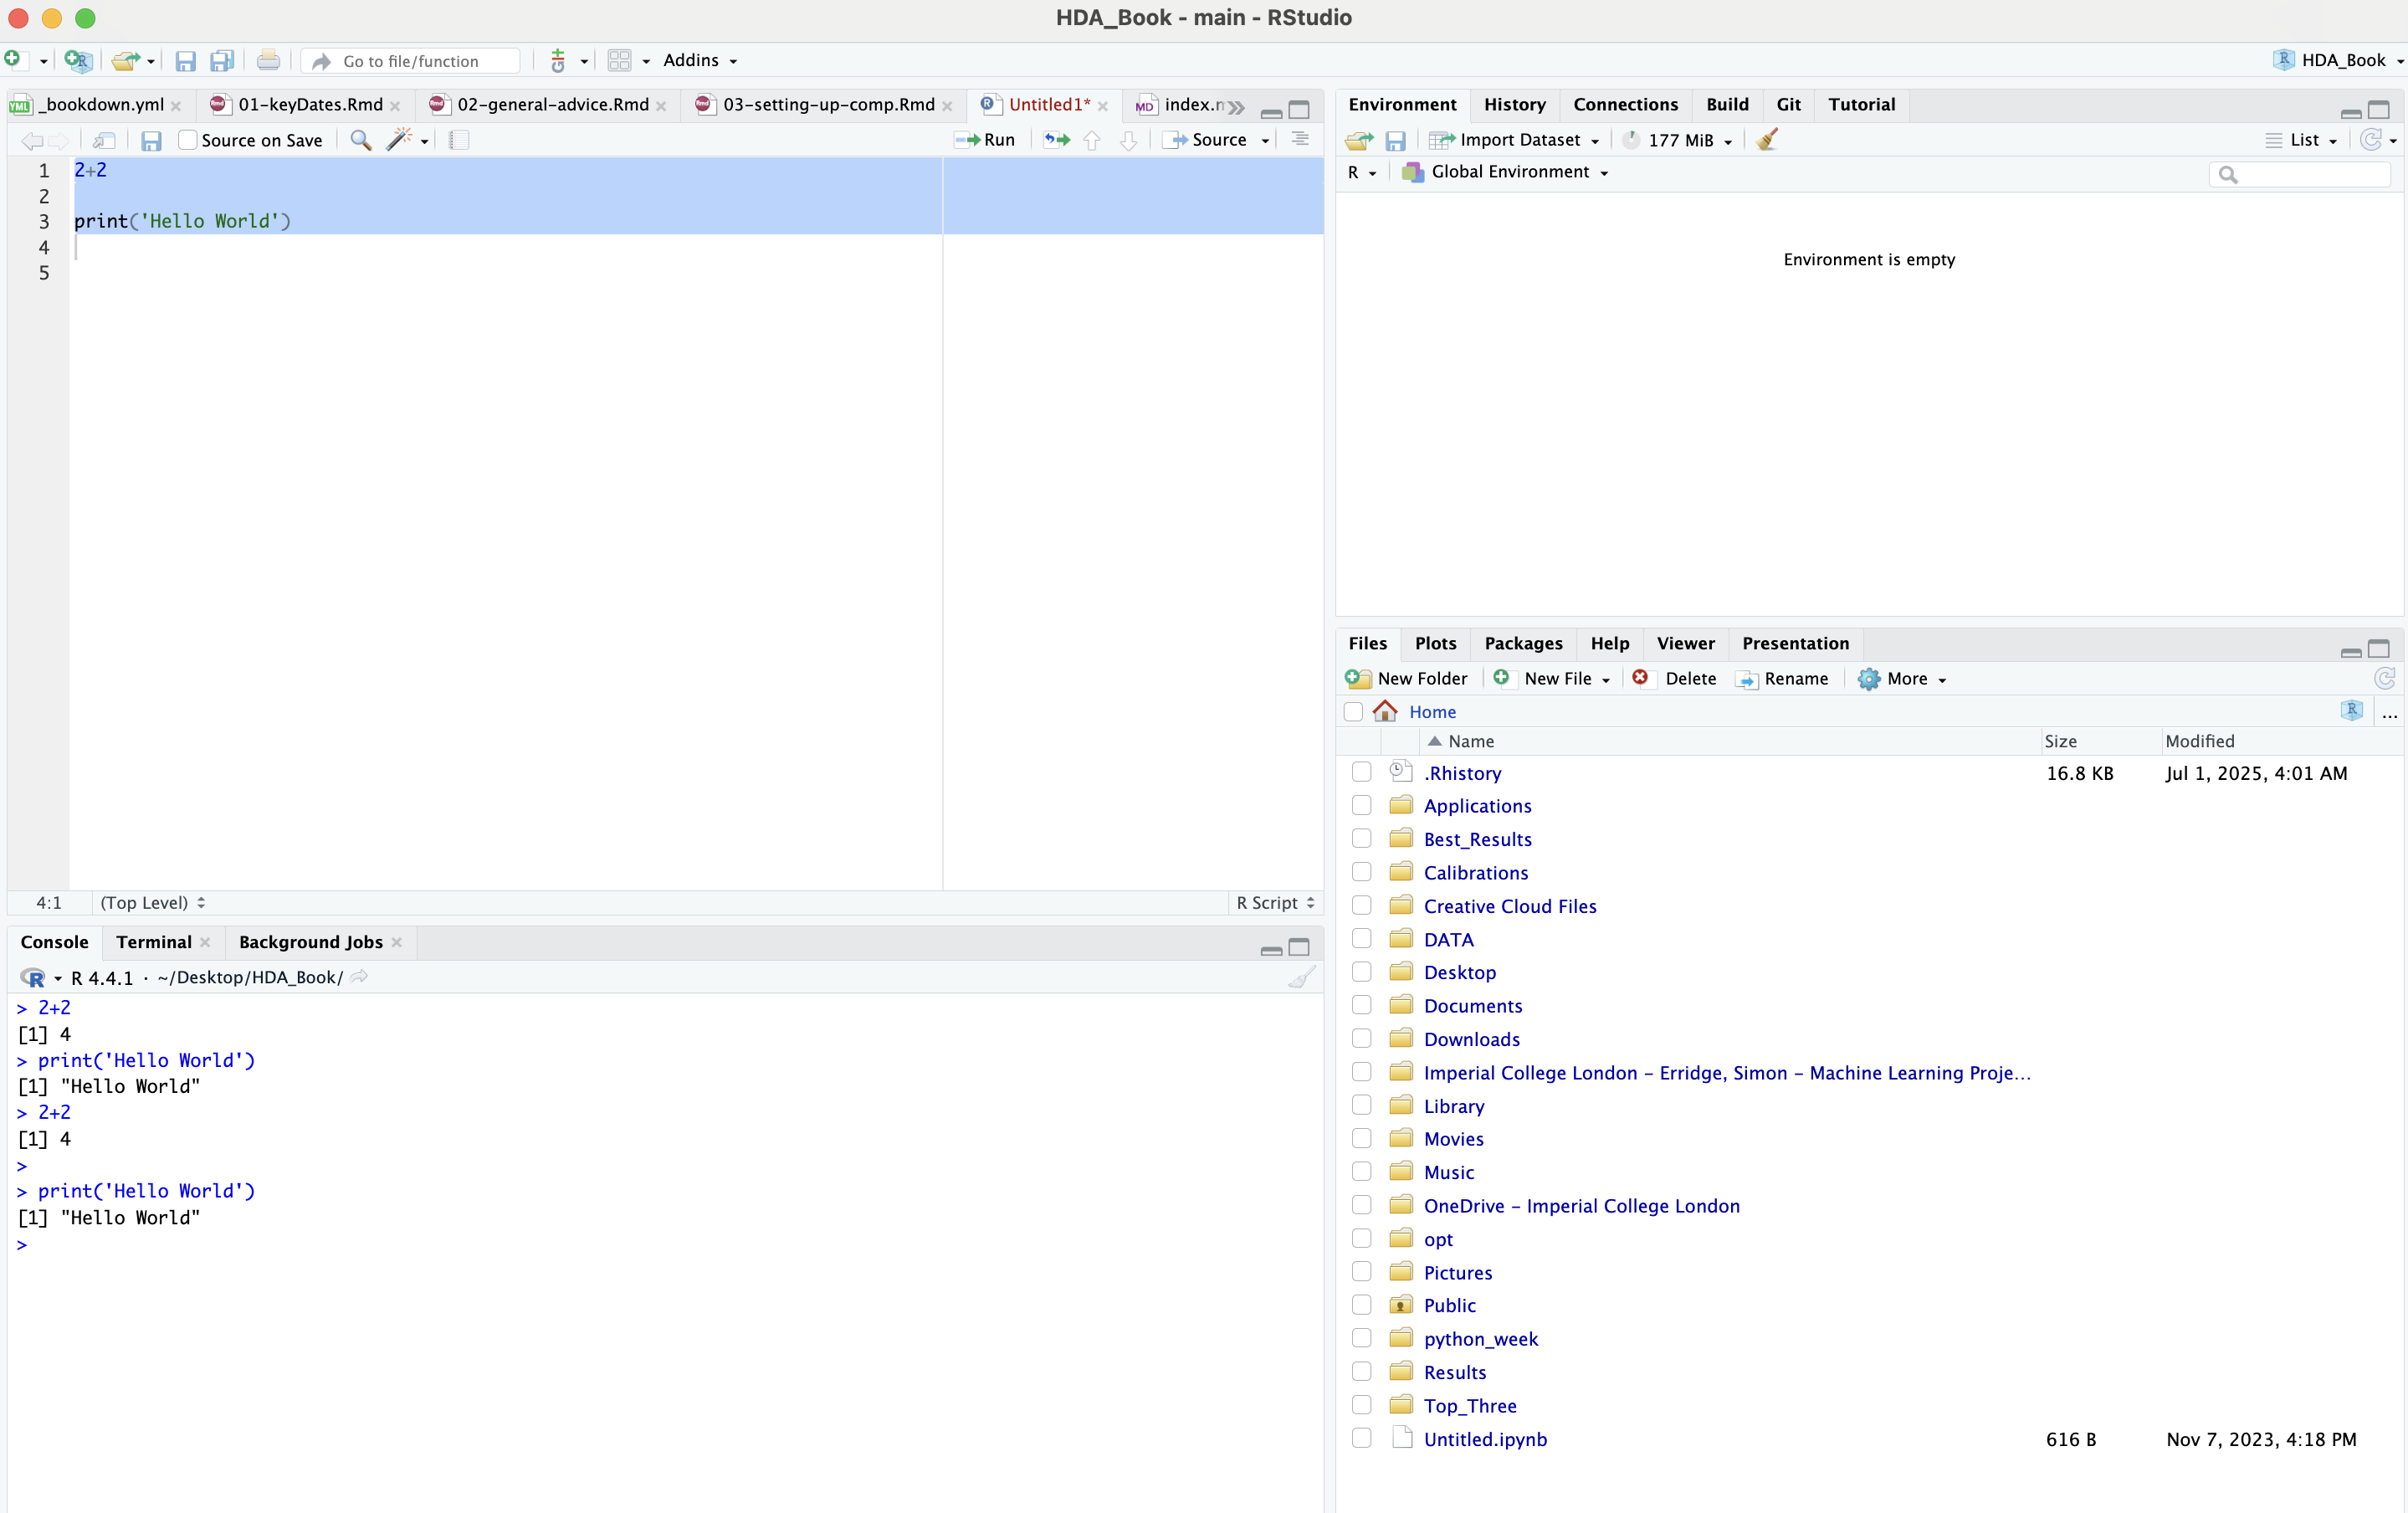Clear objects using the Environment broom icon
Screen dimensions: 2408x1513
tap(1767, 140)
